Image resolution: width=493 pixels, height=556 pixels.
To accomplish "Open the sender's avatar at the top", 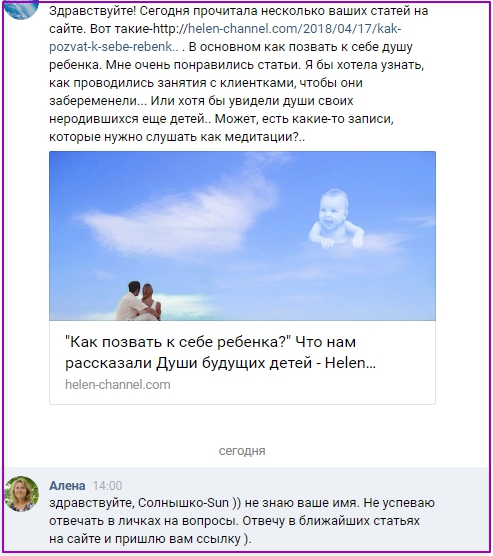I will pos(21,10).
